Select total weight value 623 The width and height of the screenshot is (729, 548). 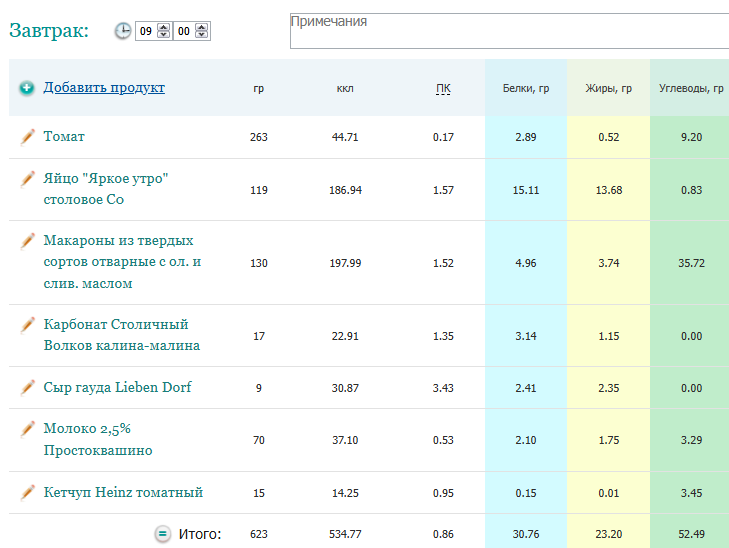click(259, 534)
